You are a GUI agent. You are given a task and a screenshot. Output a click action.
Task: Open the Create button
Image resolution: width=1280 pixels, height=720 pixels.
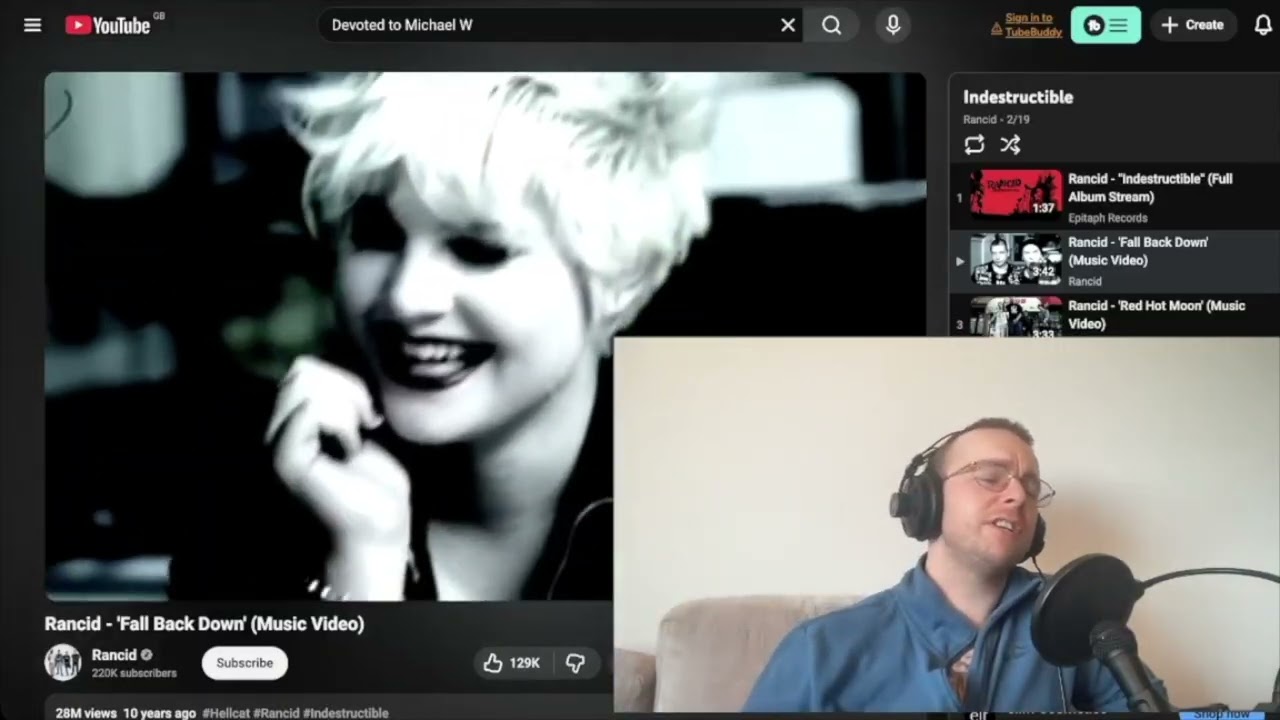[1193, 25]
